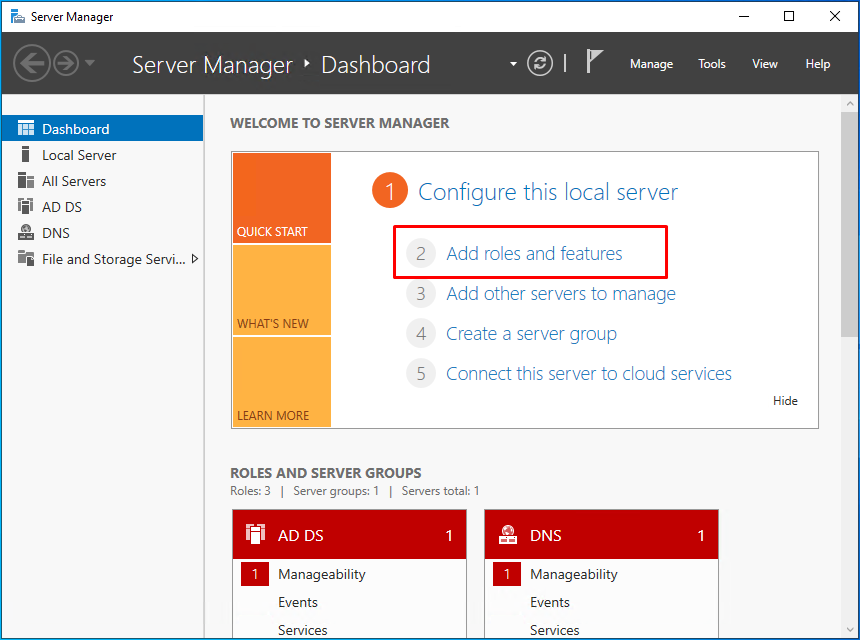Image resolution: width=860 pixels, height=640 pixels.
Task: Select AD DS in the sidebar
Action: (103, 207)
